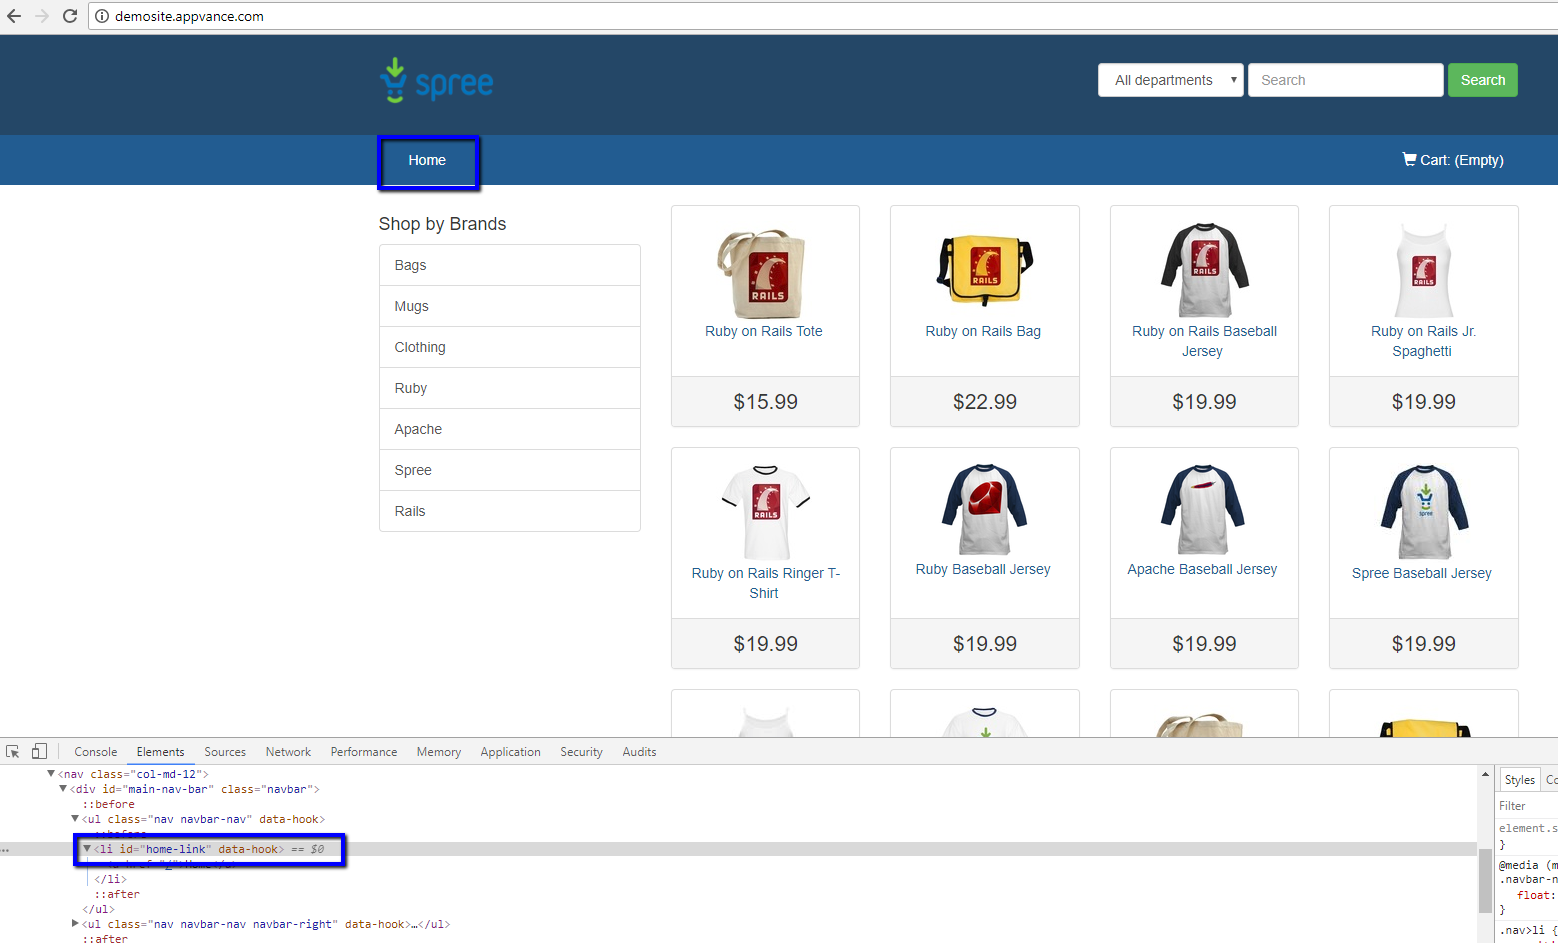Open the All departments dropdown
Viewport: 1558px width, 943px height.
click(x=1170, y=80)
